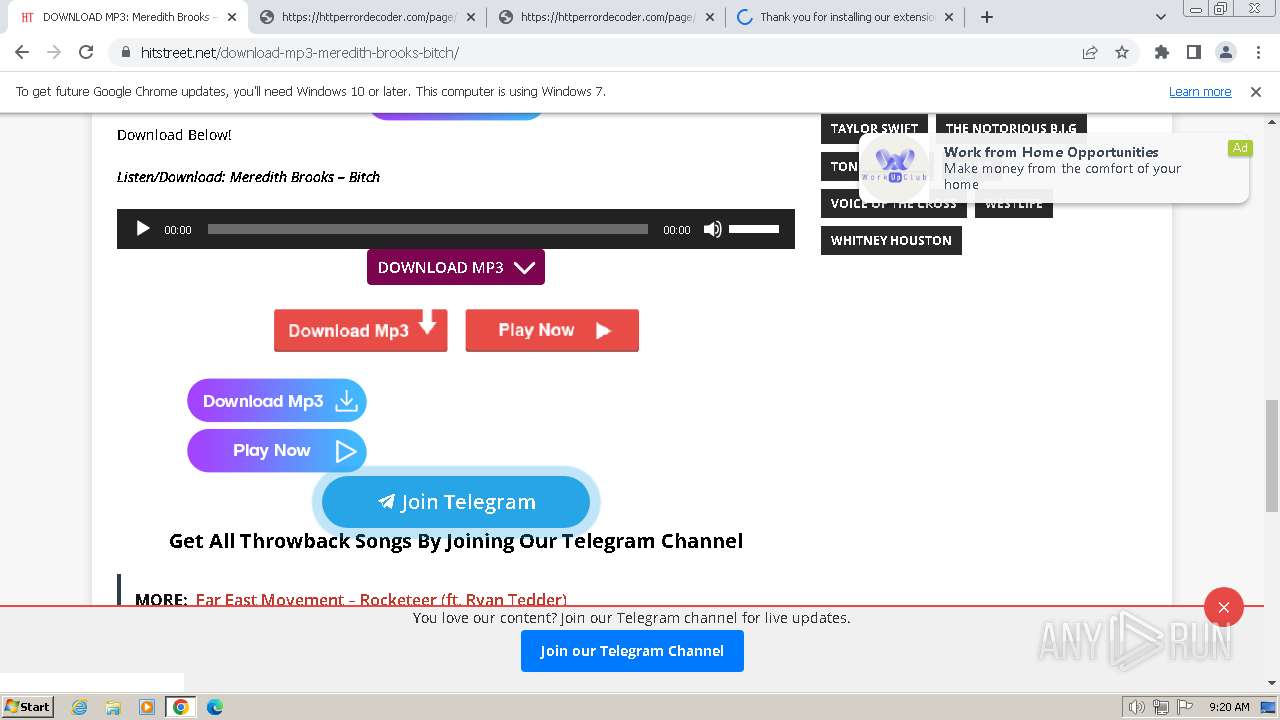
Task: Share this page icon in address bar
Action: (x=1090, y=52)
